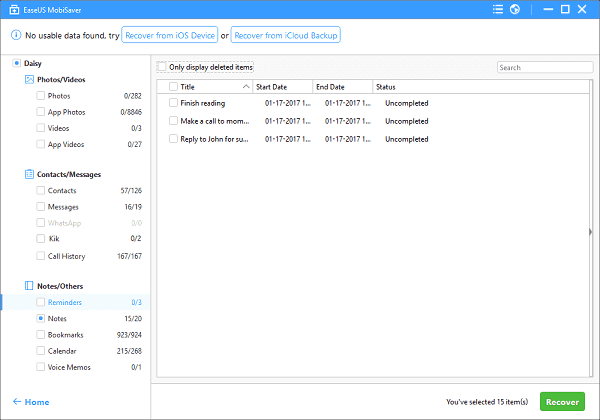600x420 pixels.
Task: Expand the right side panel arrow
Action: tap(590, 232)
